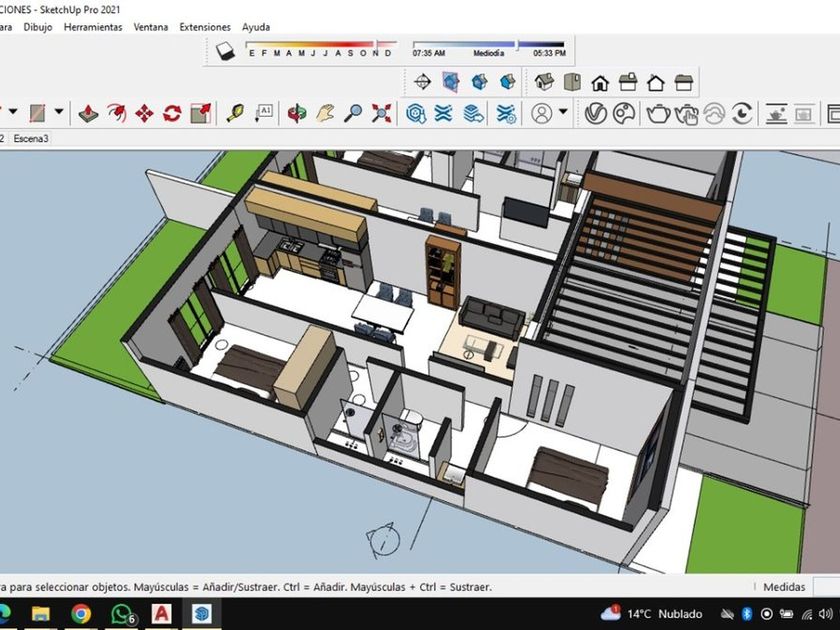Click the Zoom Extents tool
The height and width of the screenshot is (630, 840).
pyautogui.click(x=381, y=113)
